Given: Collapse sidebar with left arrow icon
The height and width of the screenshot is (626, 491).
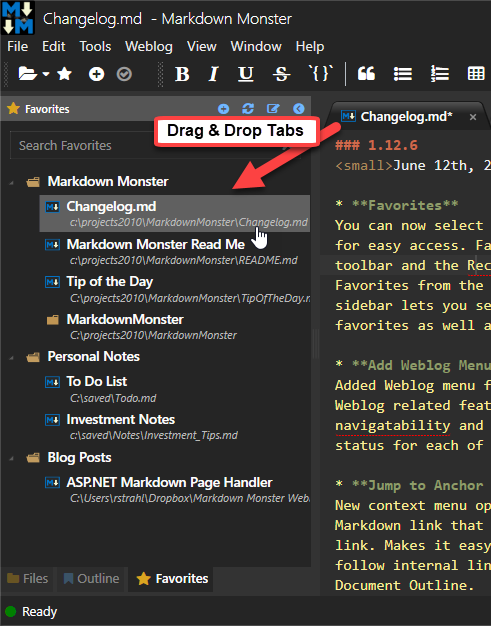Looking at the screenshot, I should [x=299, y=109].
